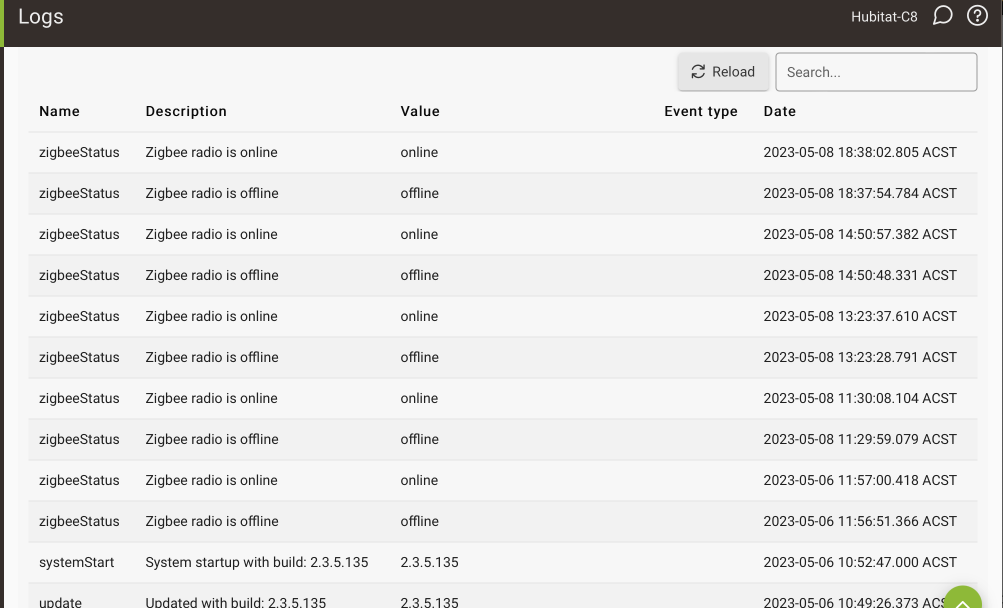Select date 2023-05-06 11:56:51.366 ACST
Viewport: 1003px width, 608px height.
tap(860, 521)
